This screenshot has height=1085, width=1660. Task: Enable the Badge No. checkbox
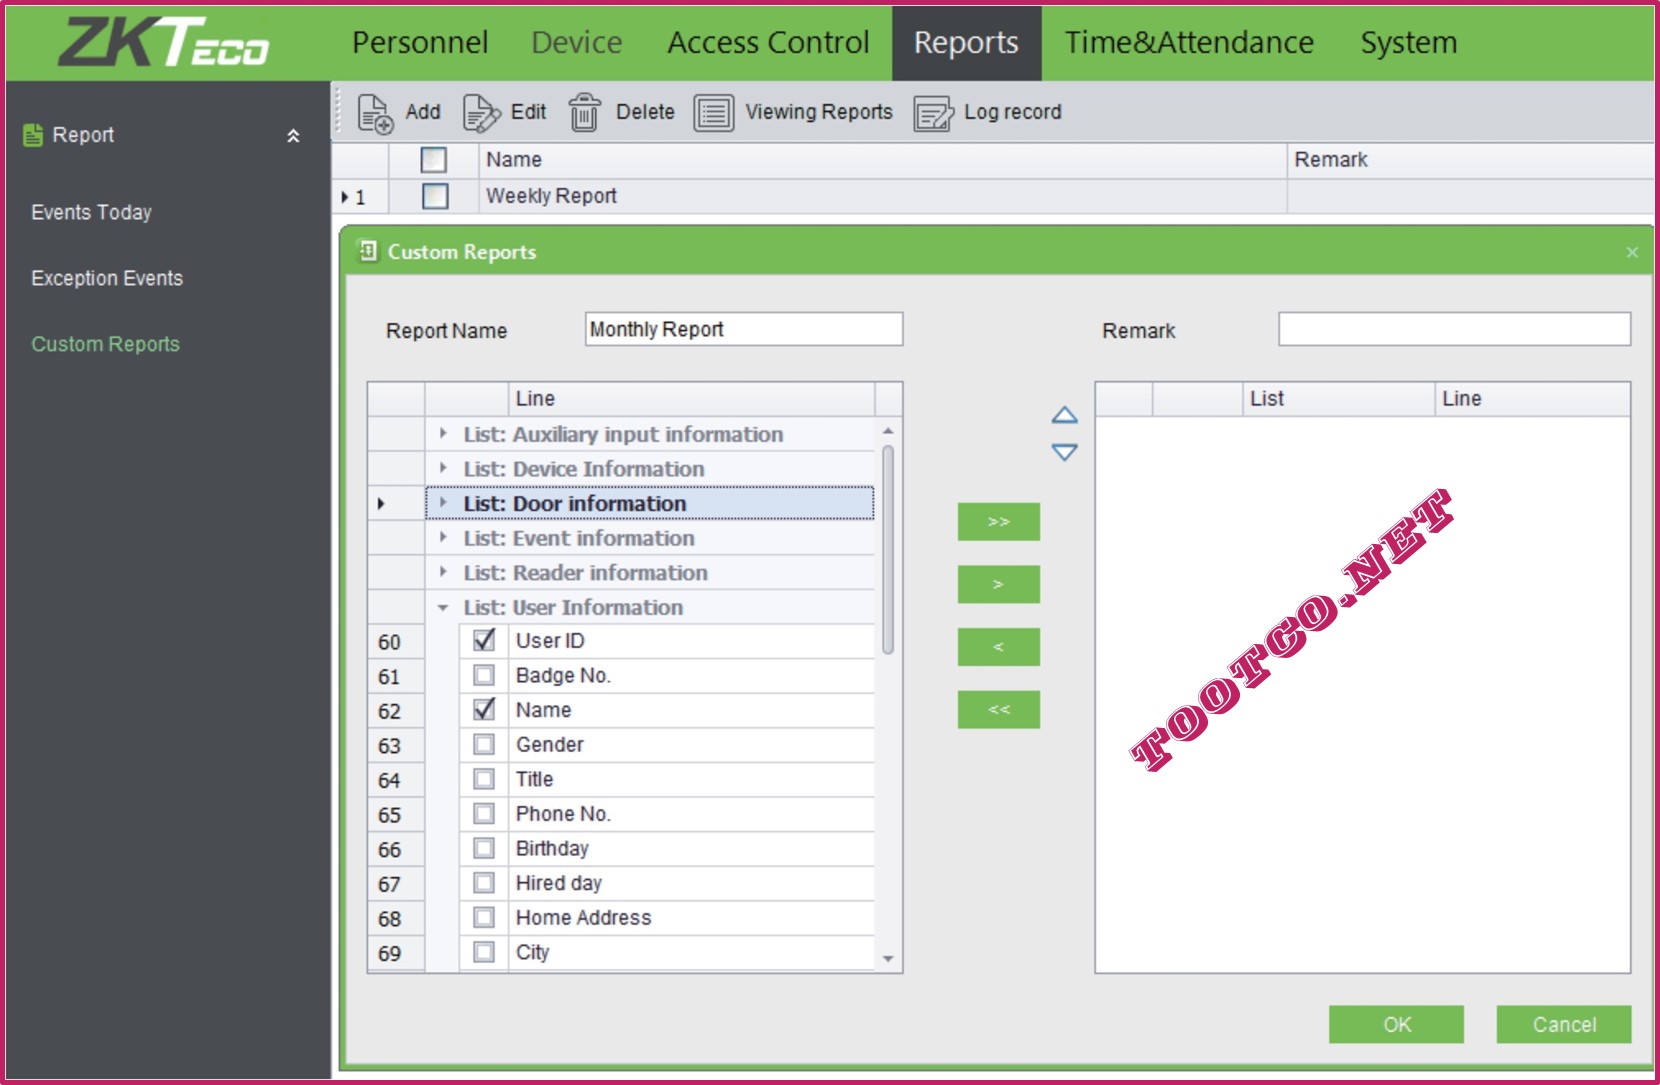[x=484, y=675]
